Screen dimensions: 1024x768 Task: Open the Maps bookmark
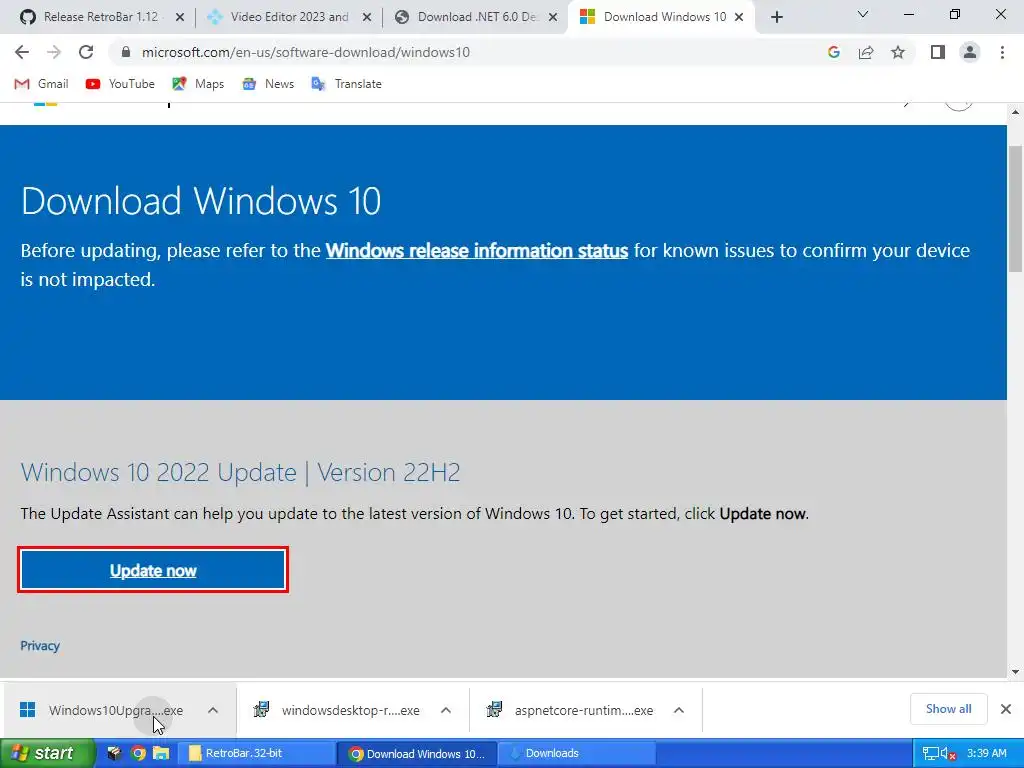pyautogui.click(x=198, y=84)
